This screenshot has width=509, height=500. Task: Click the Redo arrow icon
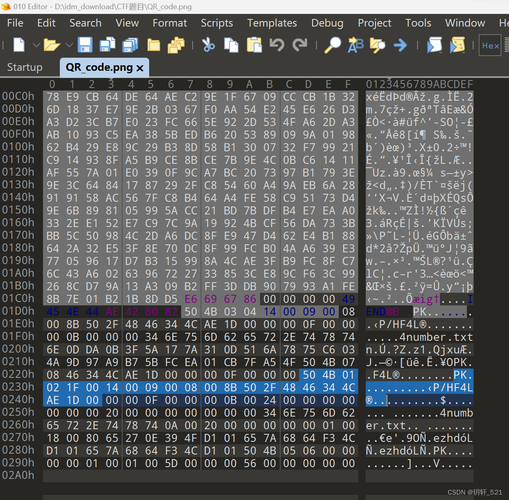(x=300, y=45)
